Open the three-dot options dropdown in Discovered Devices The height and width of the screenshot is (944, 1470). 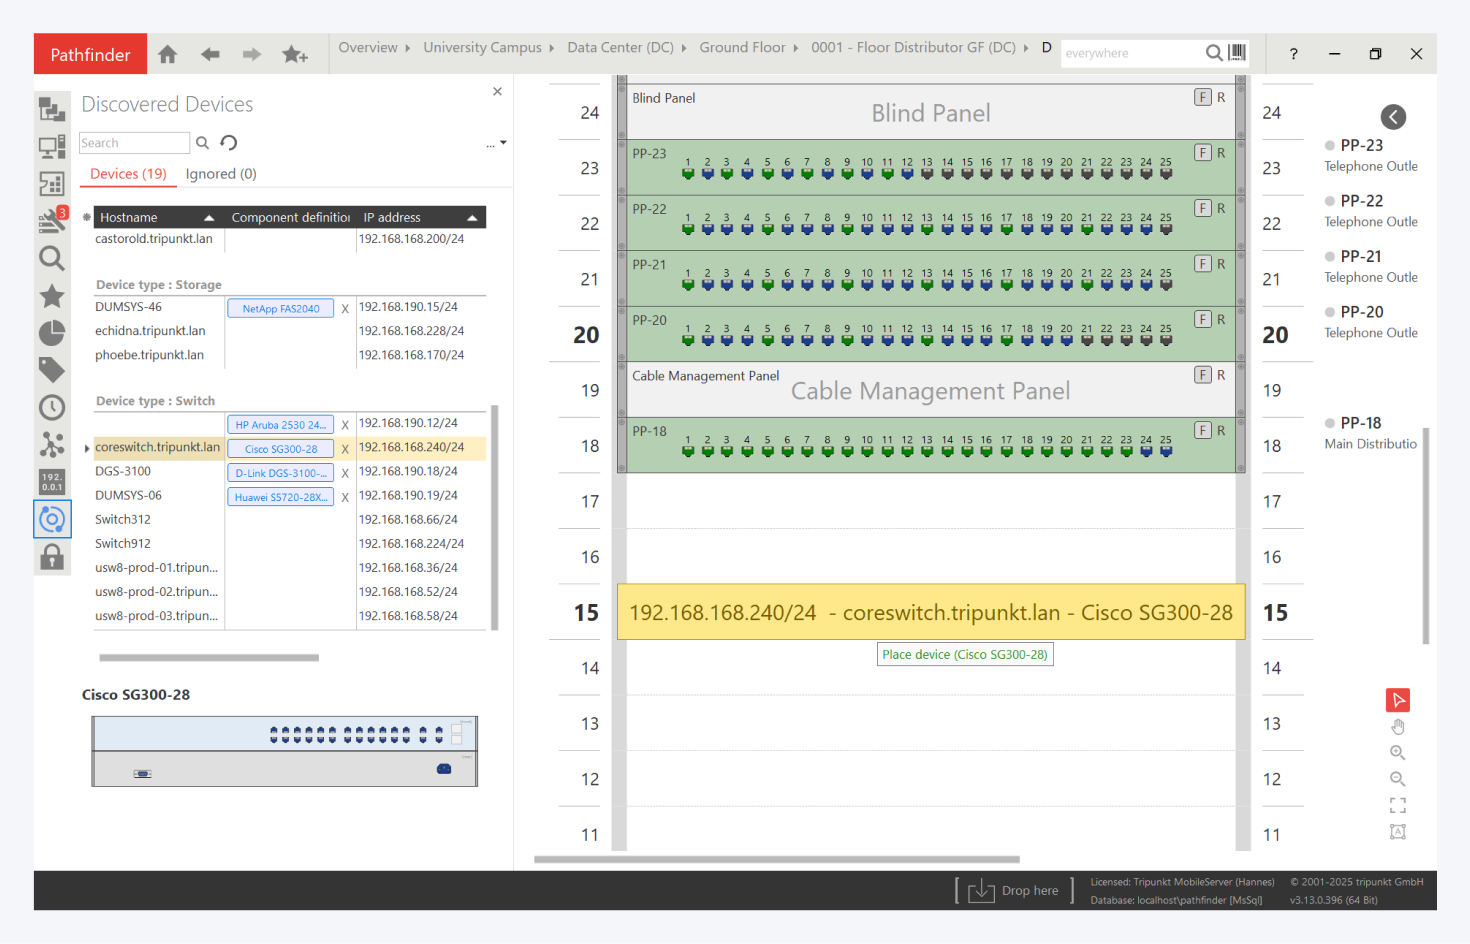[496, 144]
